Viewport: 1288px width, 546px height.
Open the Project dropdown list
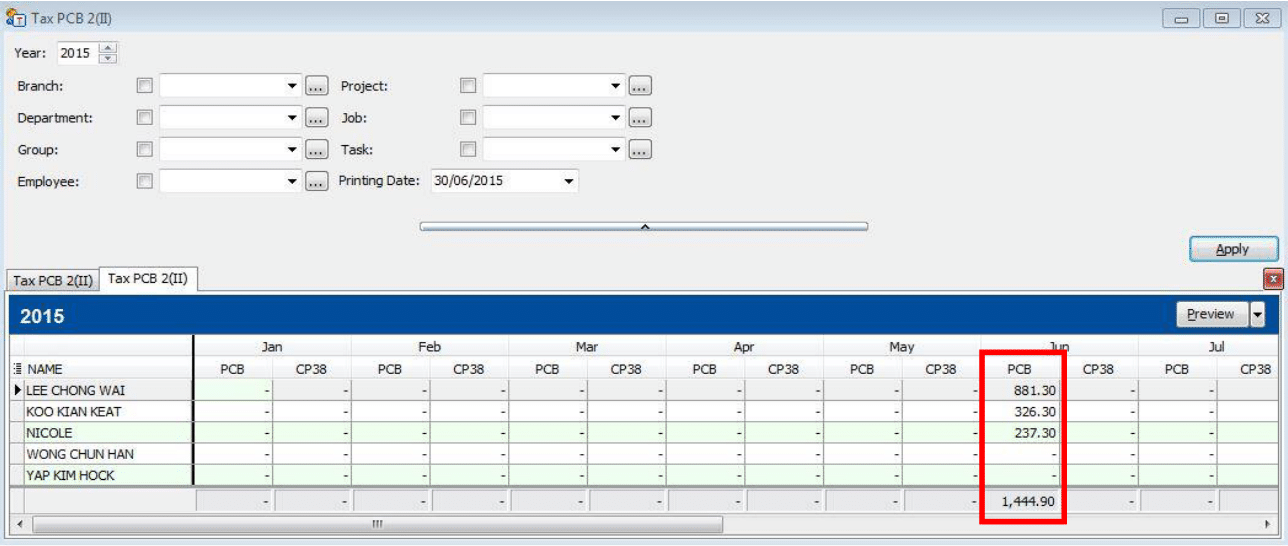(616, 86)
